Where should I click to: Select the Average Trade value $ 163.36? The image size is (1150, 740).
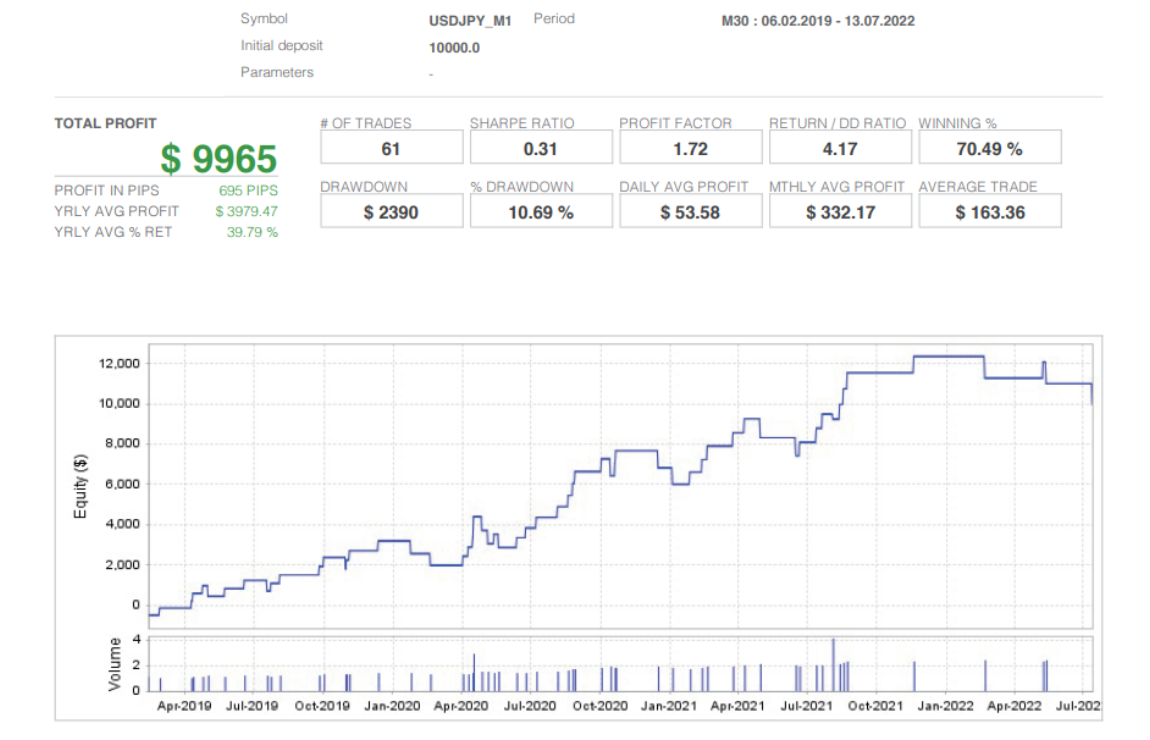coord(989,212)
